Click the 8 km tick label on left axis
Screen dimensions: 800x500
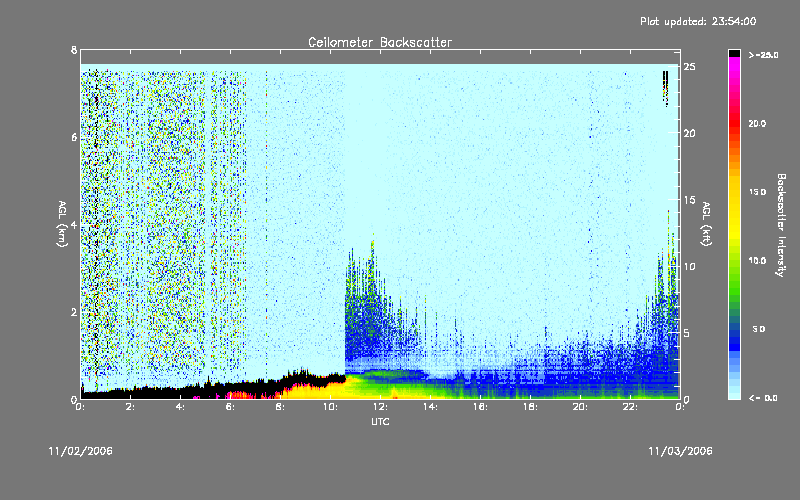(x=74, y=50)
